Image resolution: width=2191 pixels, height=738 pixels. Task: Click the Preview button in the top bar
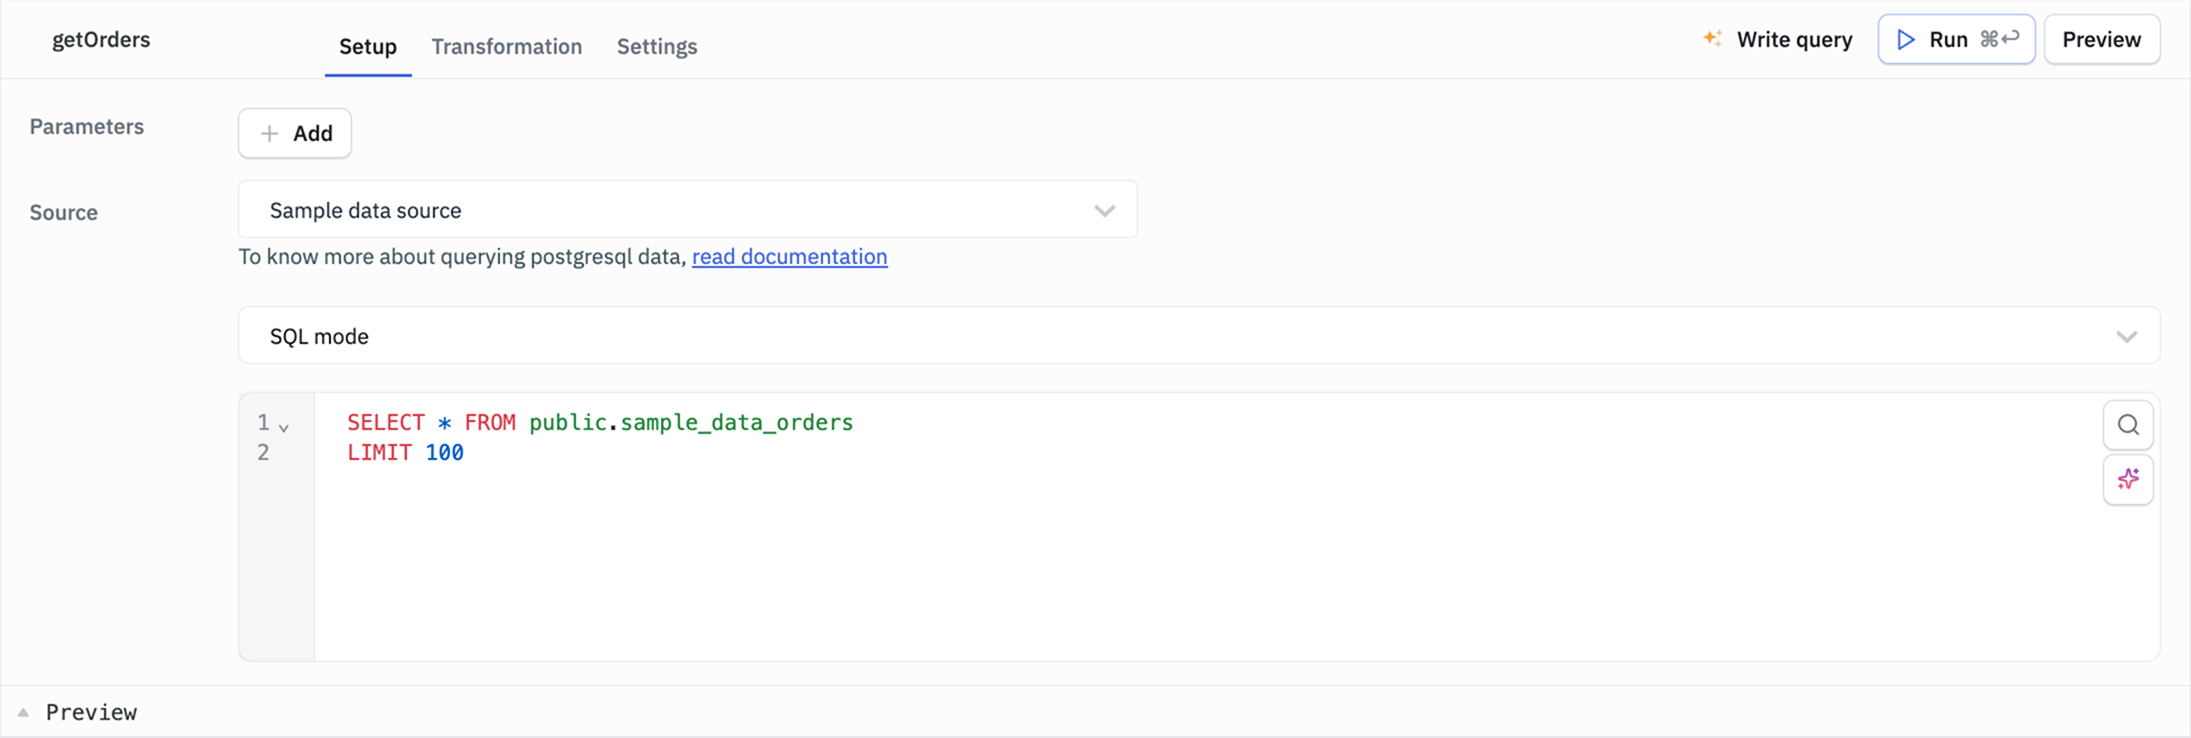coord(2101,39)
